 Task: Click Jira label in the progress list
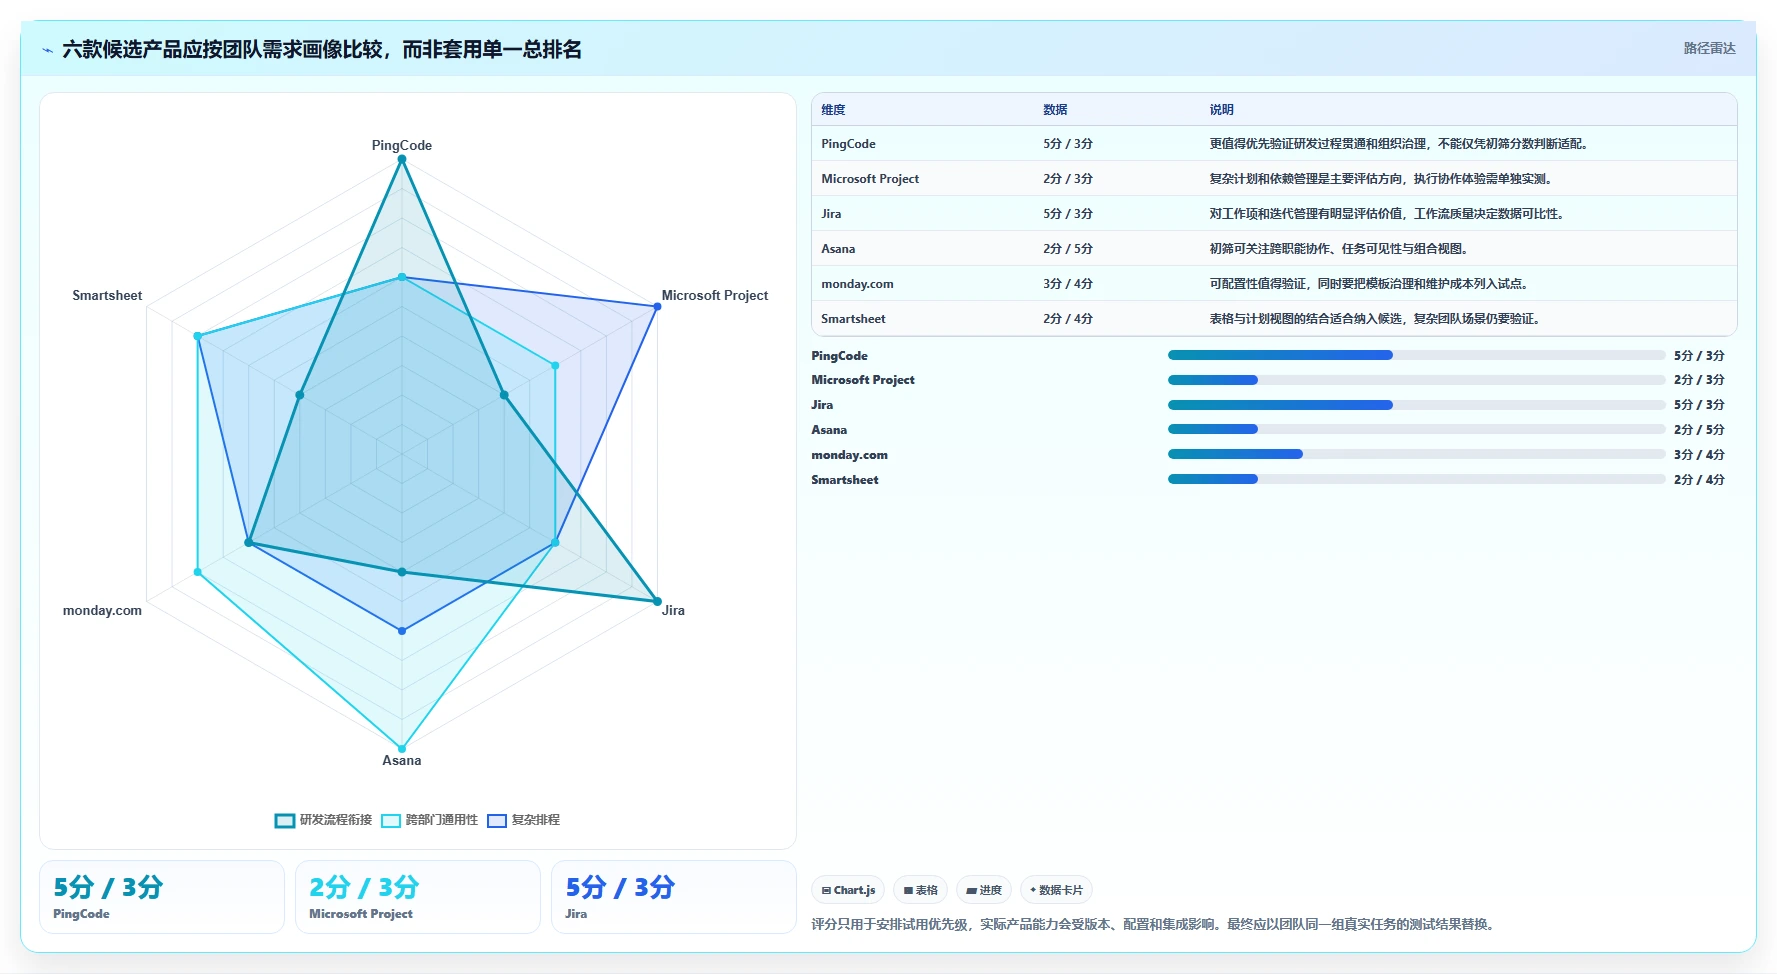tap(822, 405)
